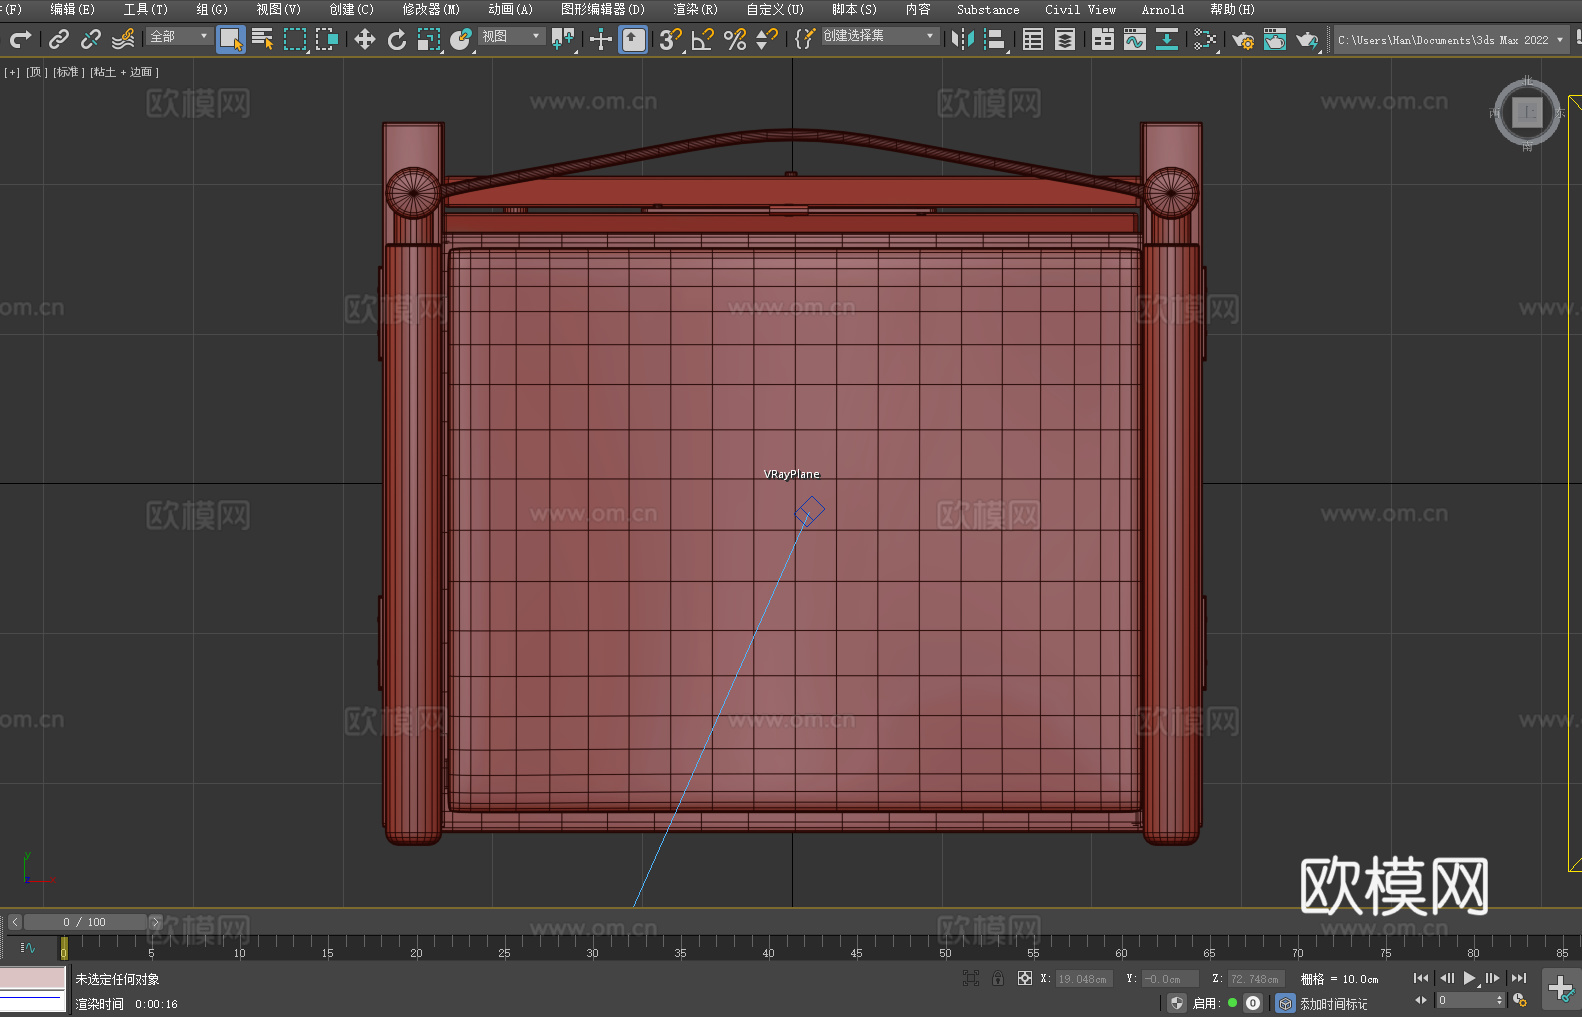Select the Move transform tool
The height and width of the screenshot is (1017, 1582).
pyautogui.click(x=365, y=39)
